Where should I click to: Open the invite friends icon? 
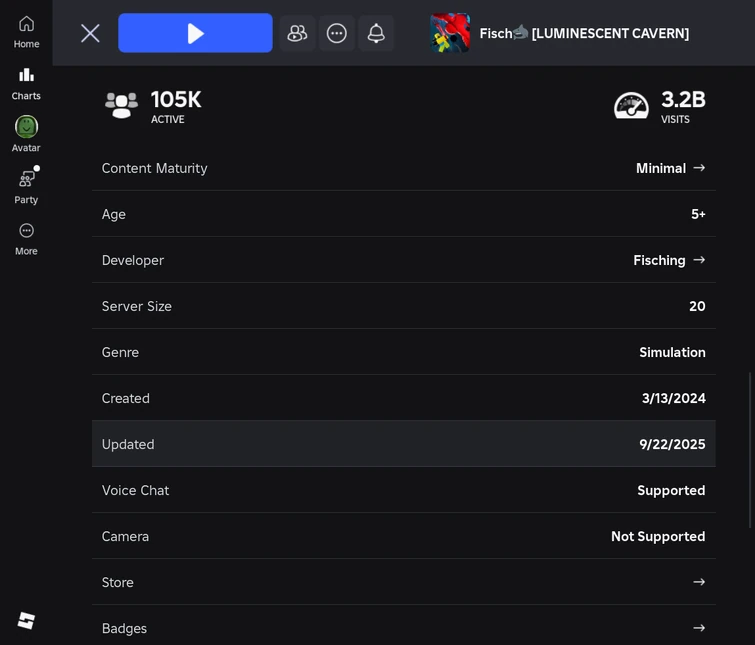pos(297,33)
